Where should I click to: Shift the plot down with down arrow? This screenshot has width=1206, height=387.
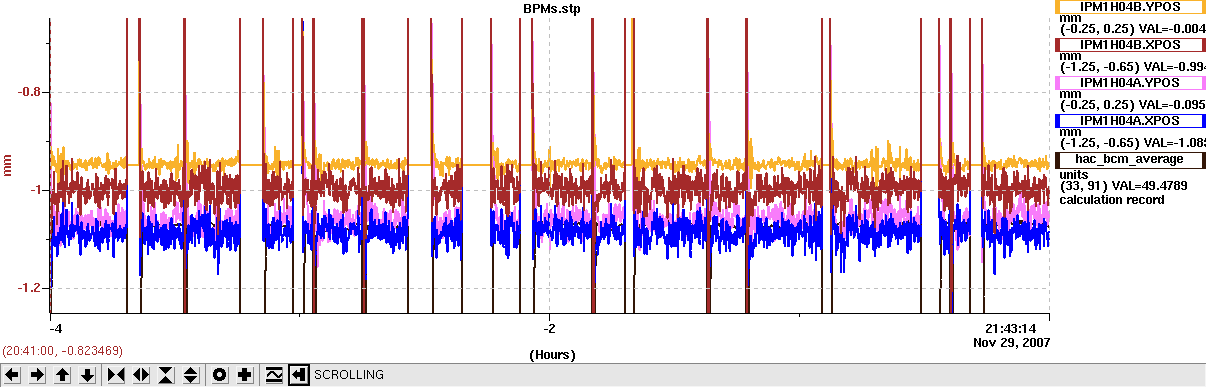click(x=88, y=375)
